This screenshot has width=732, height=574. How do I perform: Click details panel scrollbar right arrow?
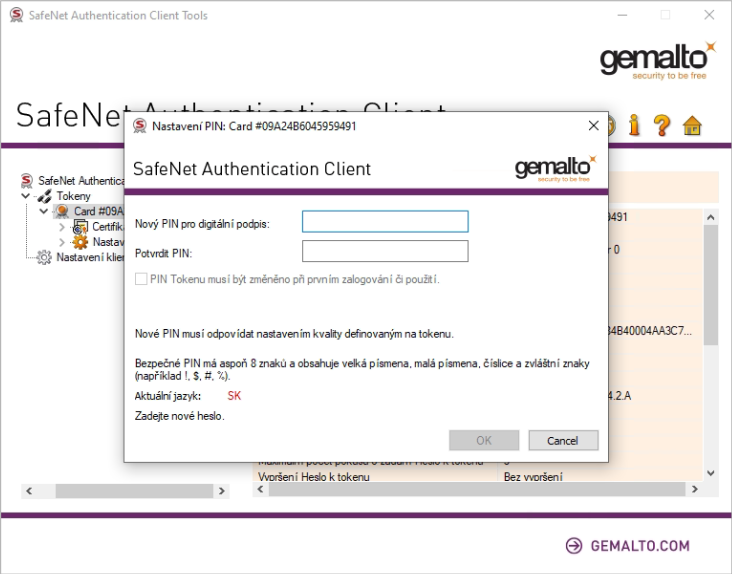(695, 489)
